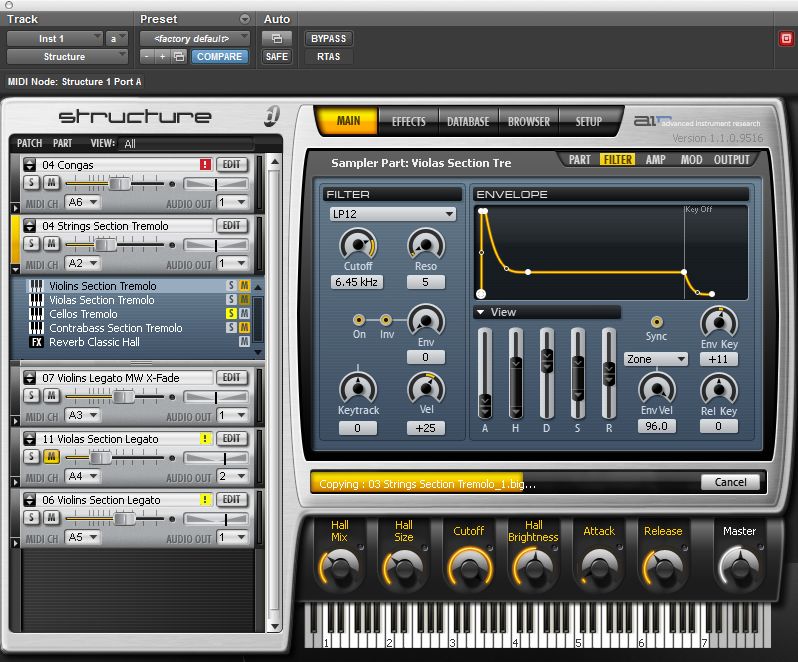Click the patch menu icon of 04 Congas
Viewport: 798px width, 662px height.
[x=30, y=165]
